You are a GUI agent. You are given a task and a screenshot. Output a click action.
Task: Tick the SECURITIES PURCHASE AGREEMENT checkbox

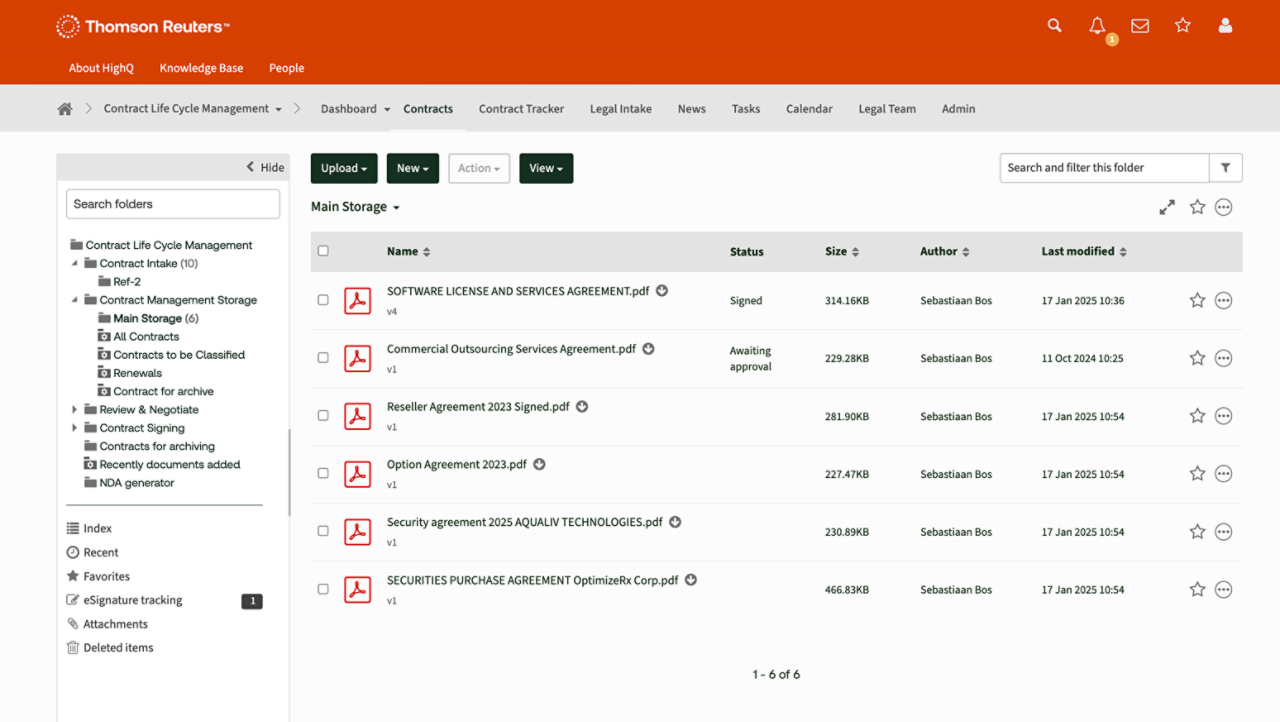coord(323,590)
